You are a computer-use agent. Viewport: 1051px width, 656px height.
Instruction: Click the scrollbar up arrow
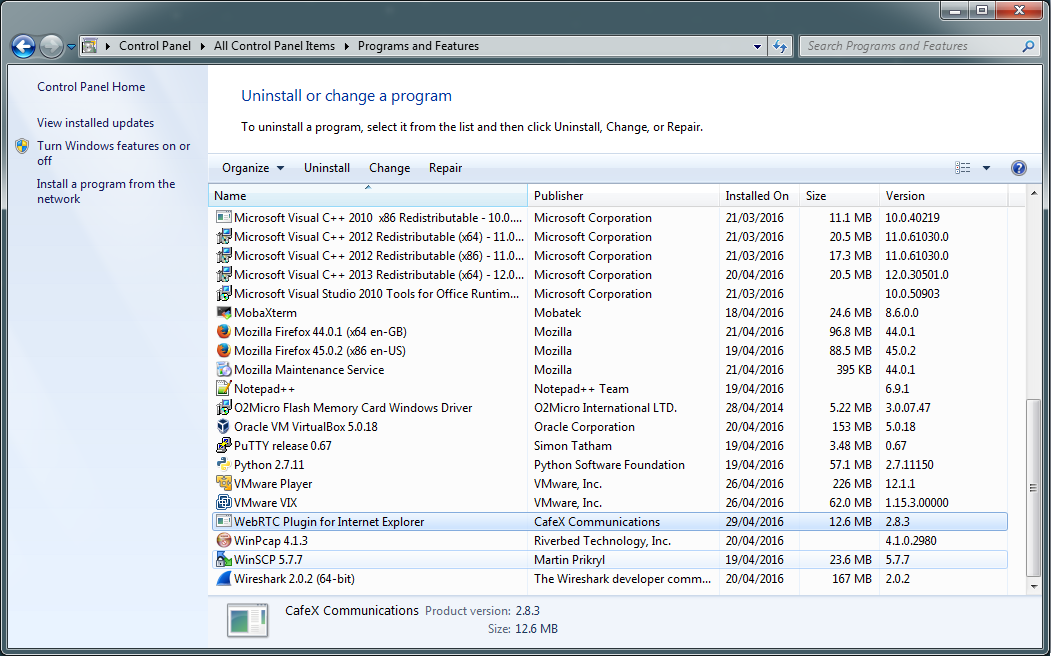click(1034, 194)
